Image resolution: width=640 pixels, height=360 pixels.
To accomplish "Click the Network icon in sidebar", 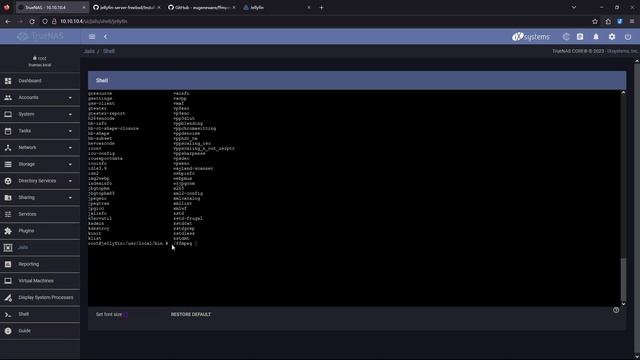I will tap(8, 148).
